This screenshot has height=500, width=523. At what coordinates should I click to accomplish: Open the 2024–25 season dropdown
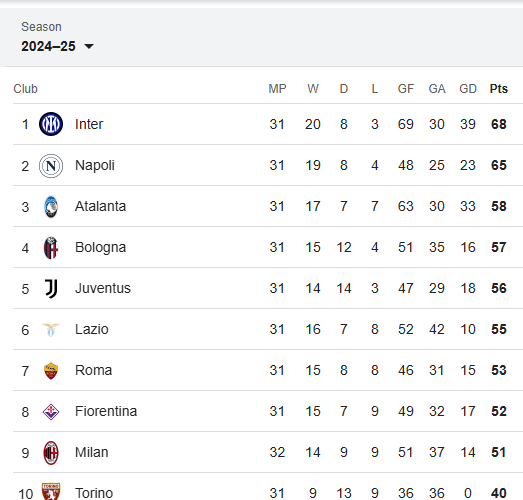point(57,46)
